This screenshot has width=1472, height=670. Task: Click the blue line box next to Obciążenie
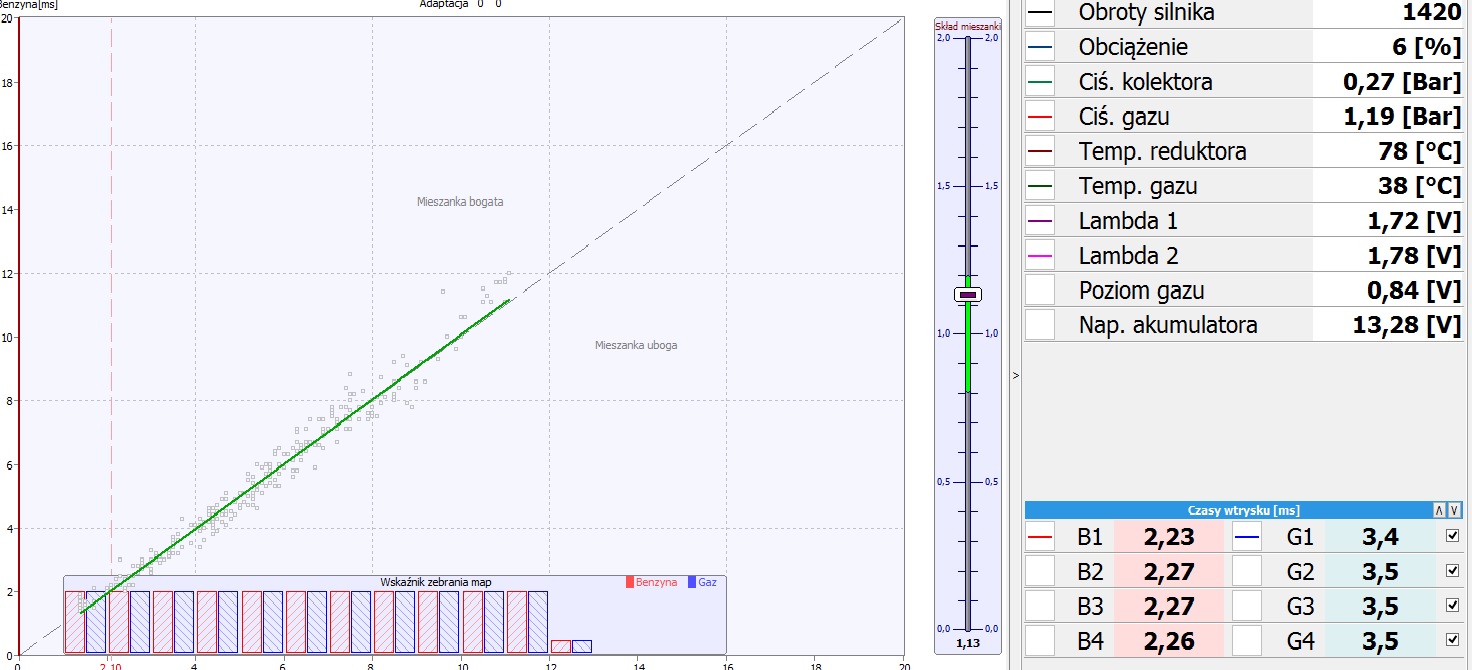point(1040,47)
